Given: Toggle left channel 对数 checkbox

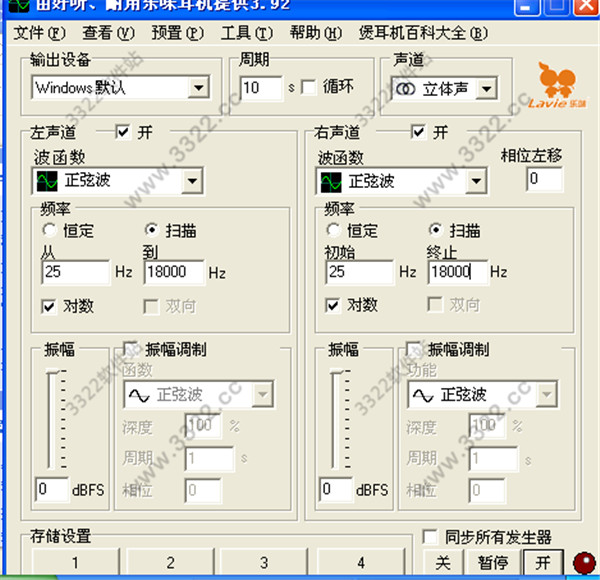Looking at the screenshot, I should pyautogui.click(x=49, y=306).
